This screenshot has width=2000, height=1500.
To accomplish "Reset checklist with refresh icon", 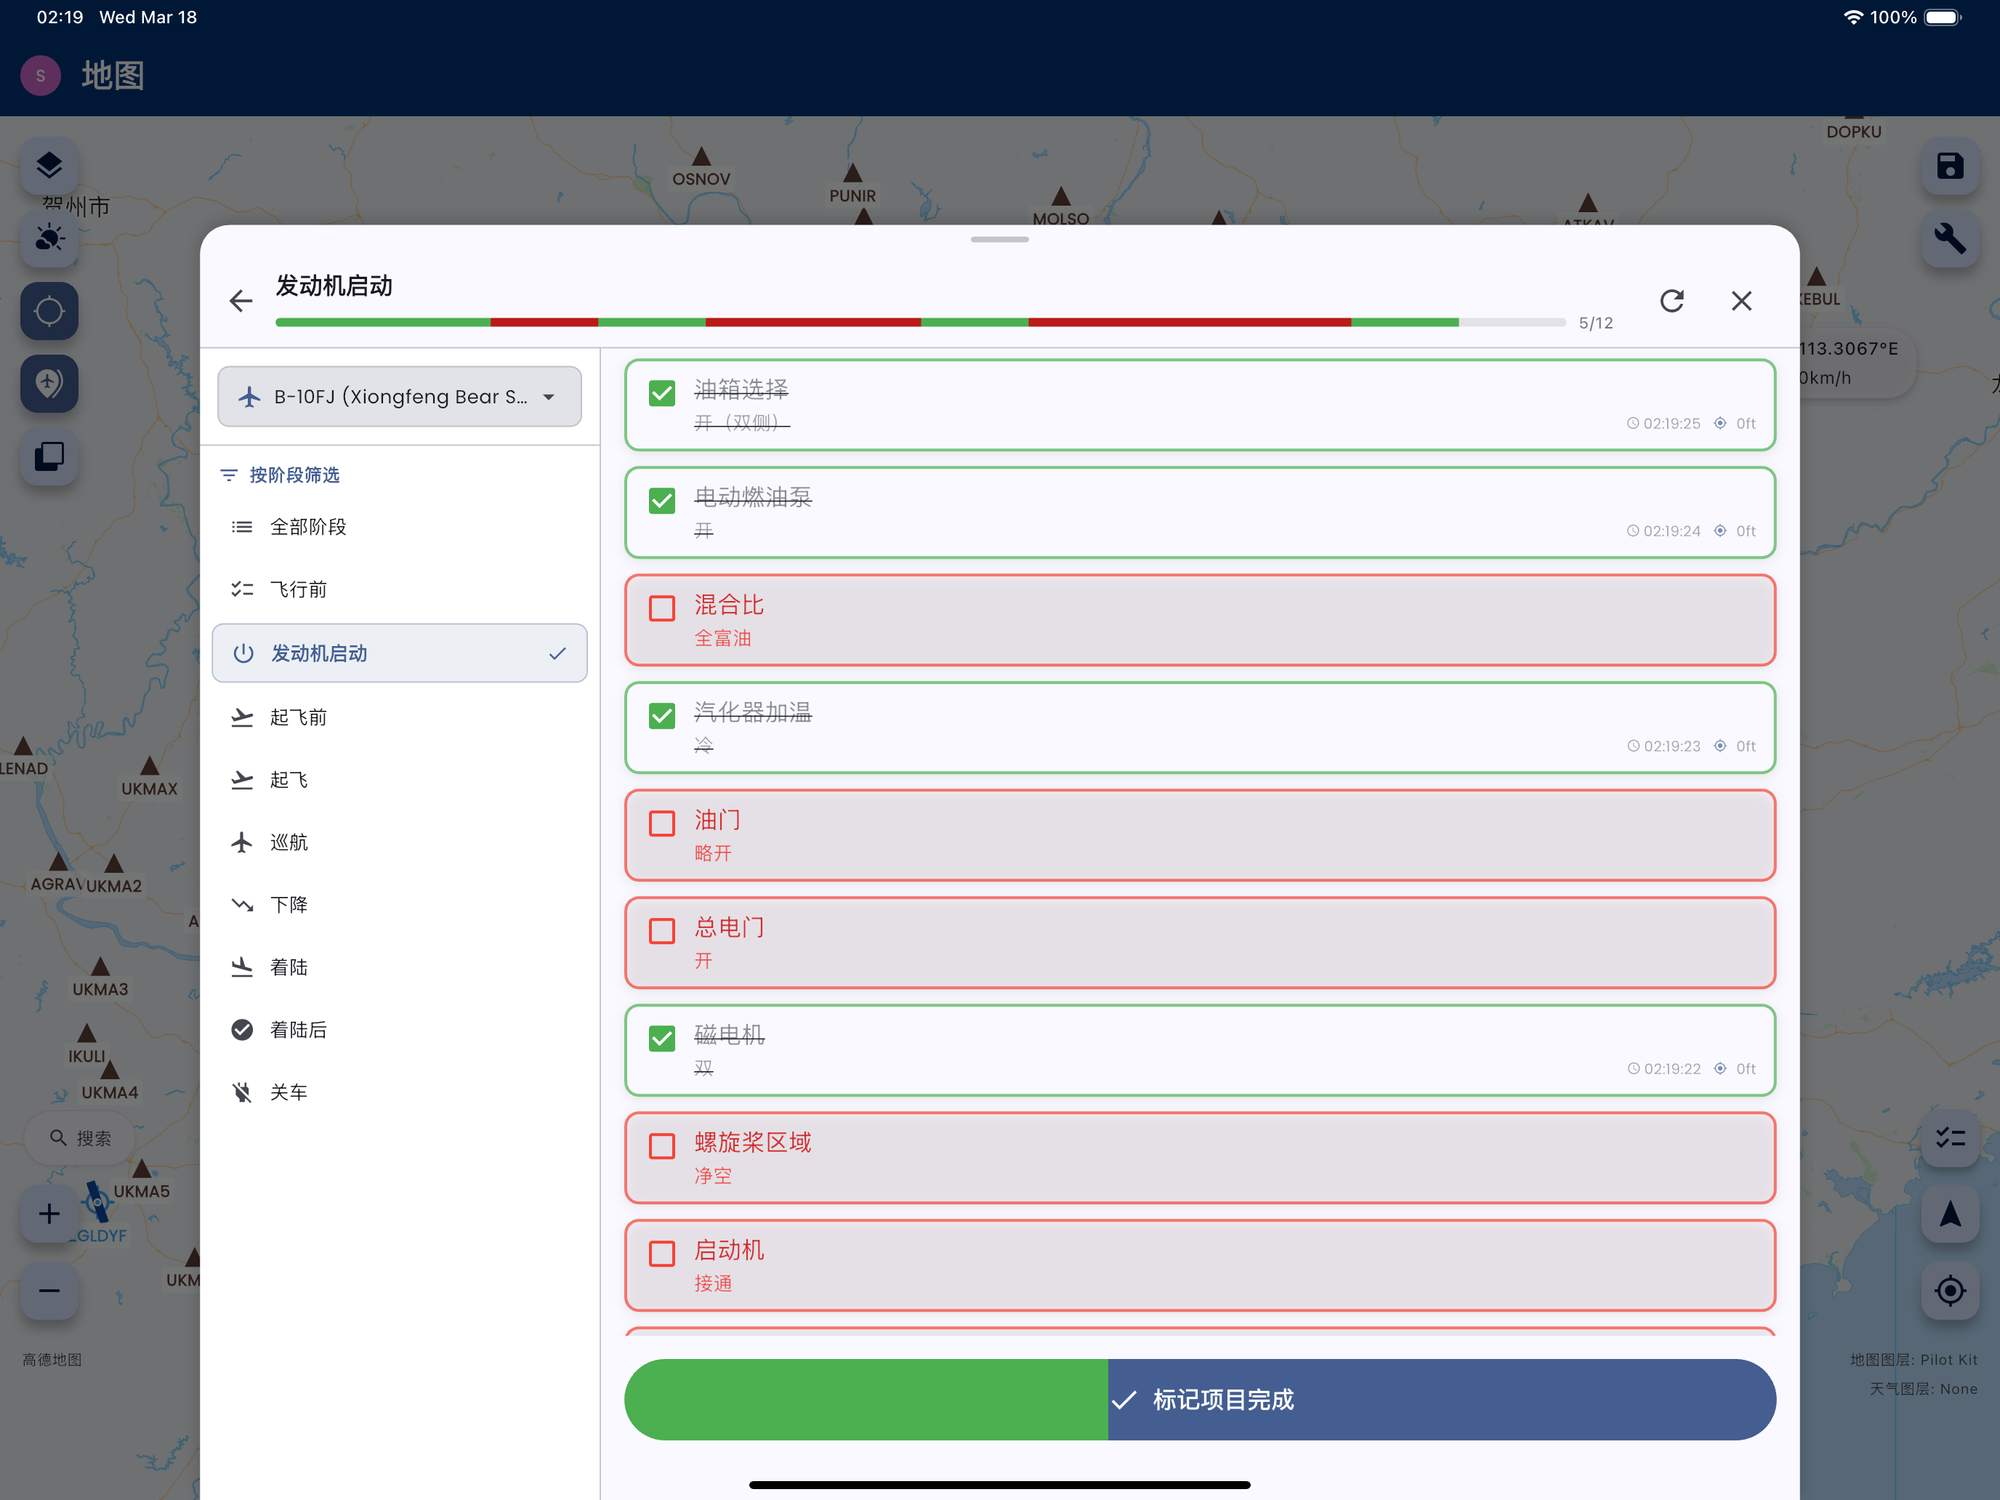I will 1672,301.
